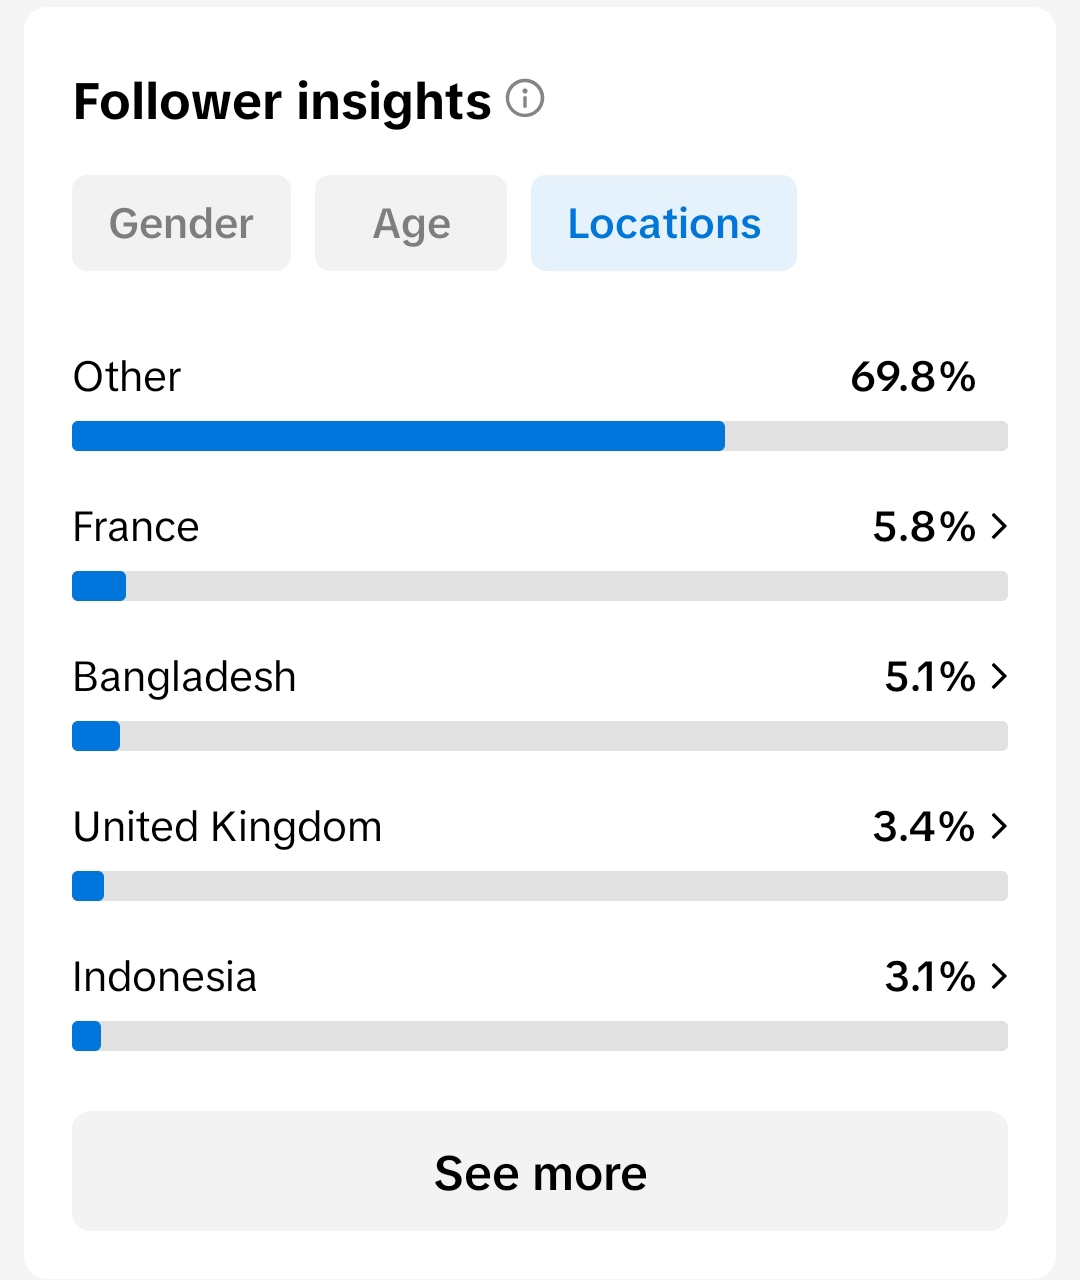Switch to the Gender tab
The width and height of the screenshot is (1080, 1280).
click(x=181, y=223)
